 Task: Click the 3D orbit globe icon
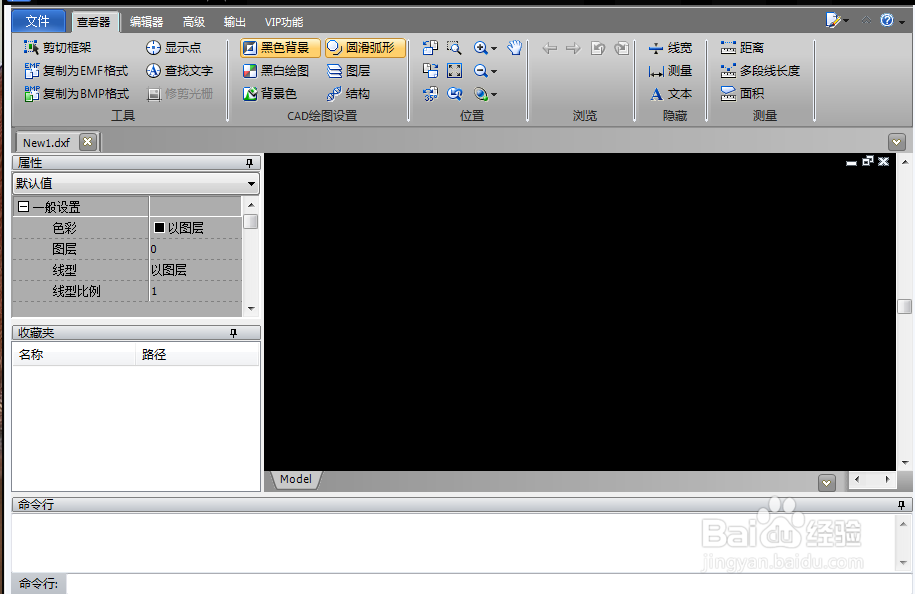480,93
